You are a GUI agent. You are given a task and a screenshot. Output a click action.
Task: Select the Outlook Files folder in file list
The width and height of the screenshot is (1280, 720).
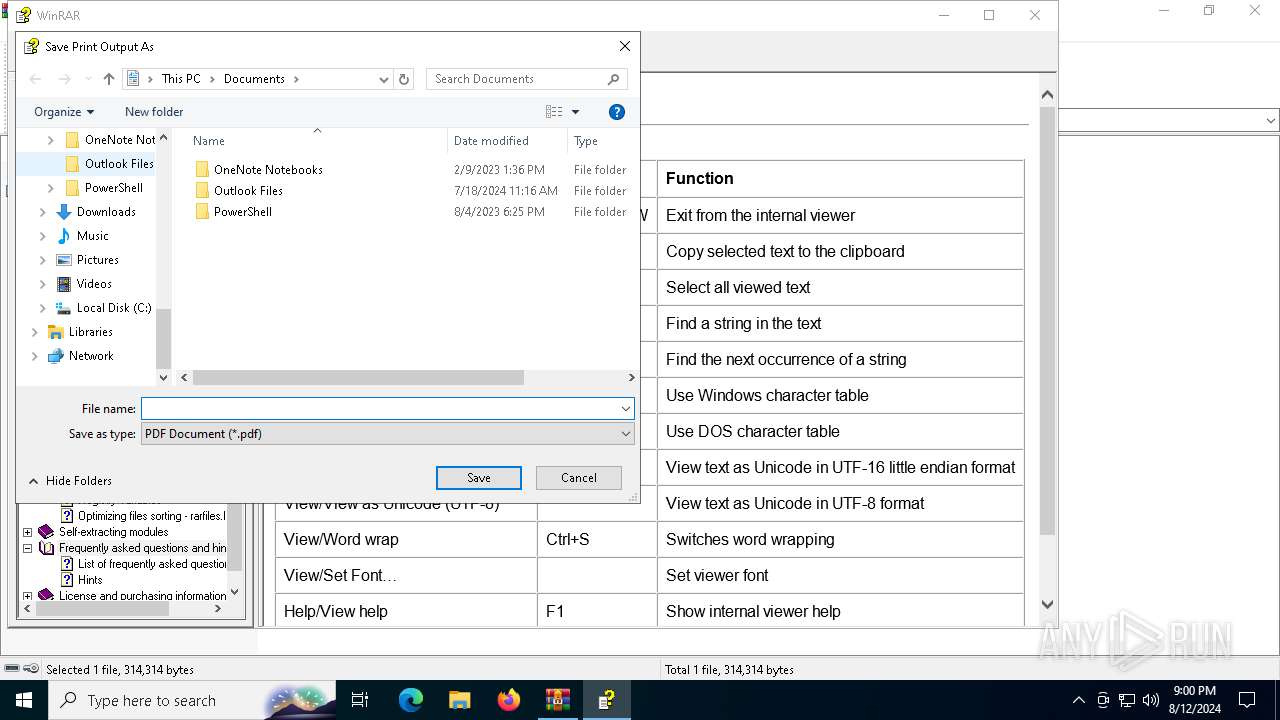(x=248, y=191)
